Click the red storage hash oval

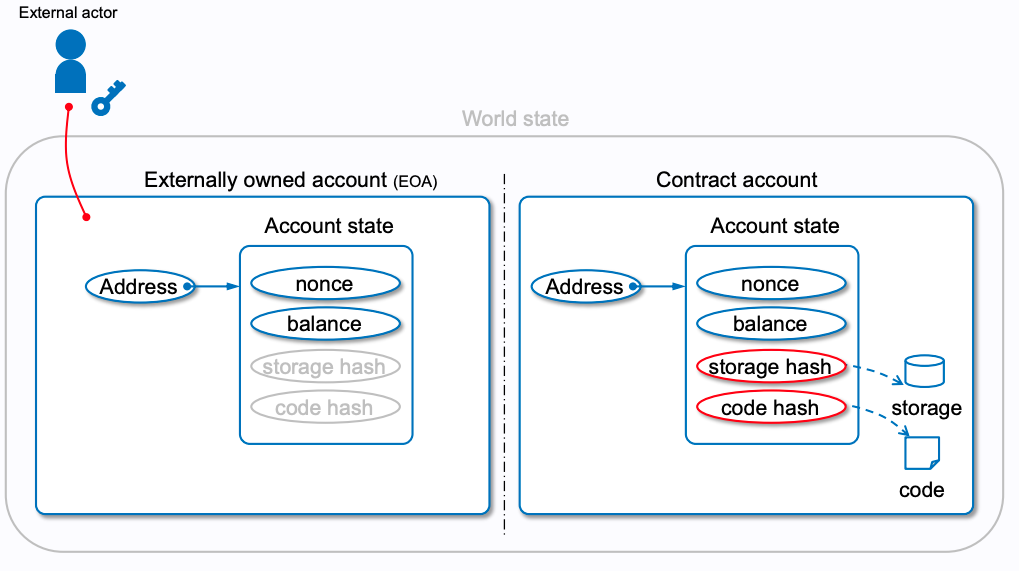click(x=771, y=366)
